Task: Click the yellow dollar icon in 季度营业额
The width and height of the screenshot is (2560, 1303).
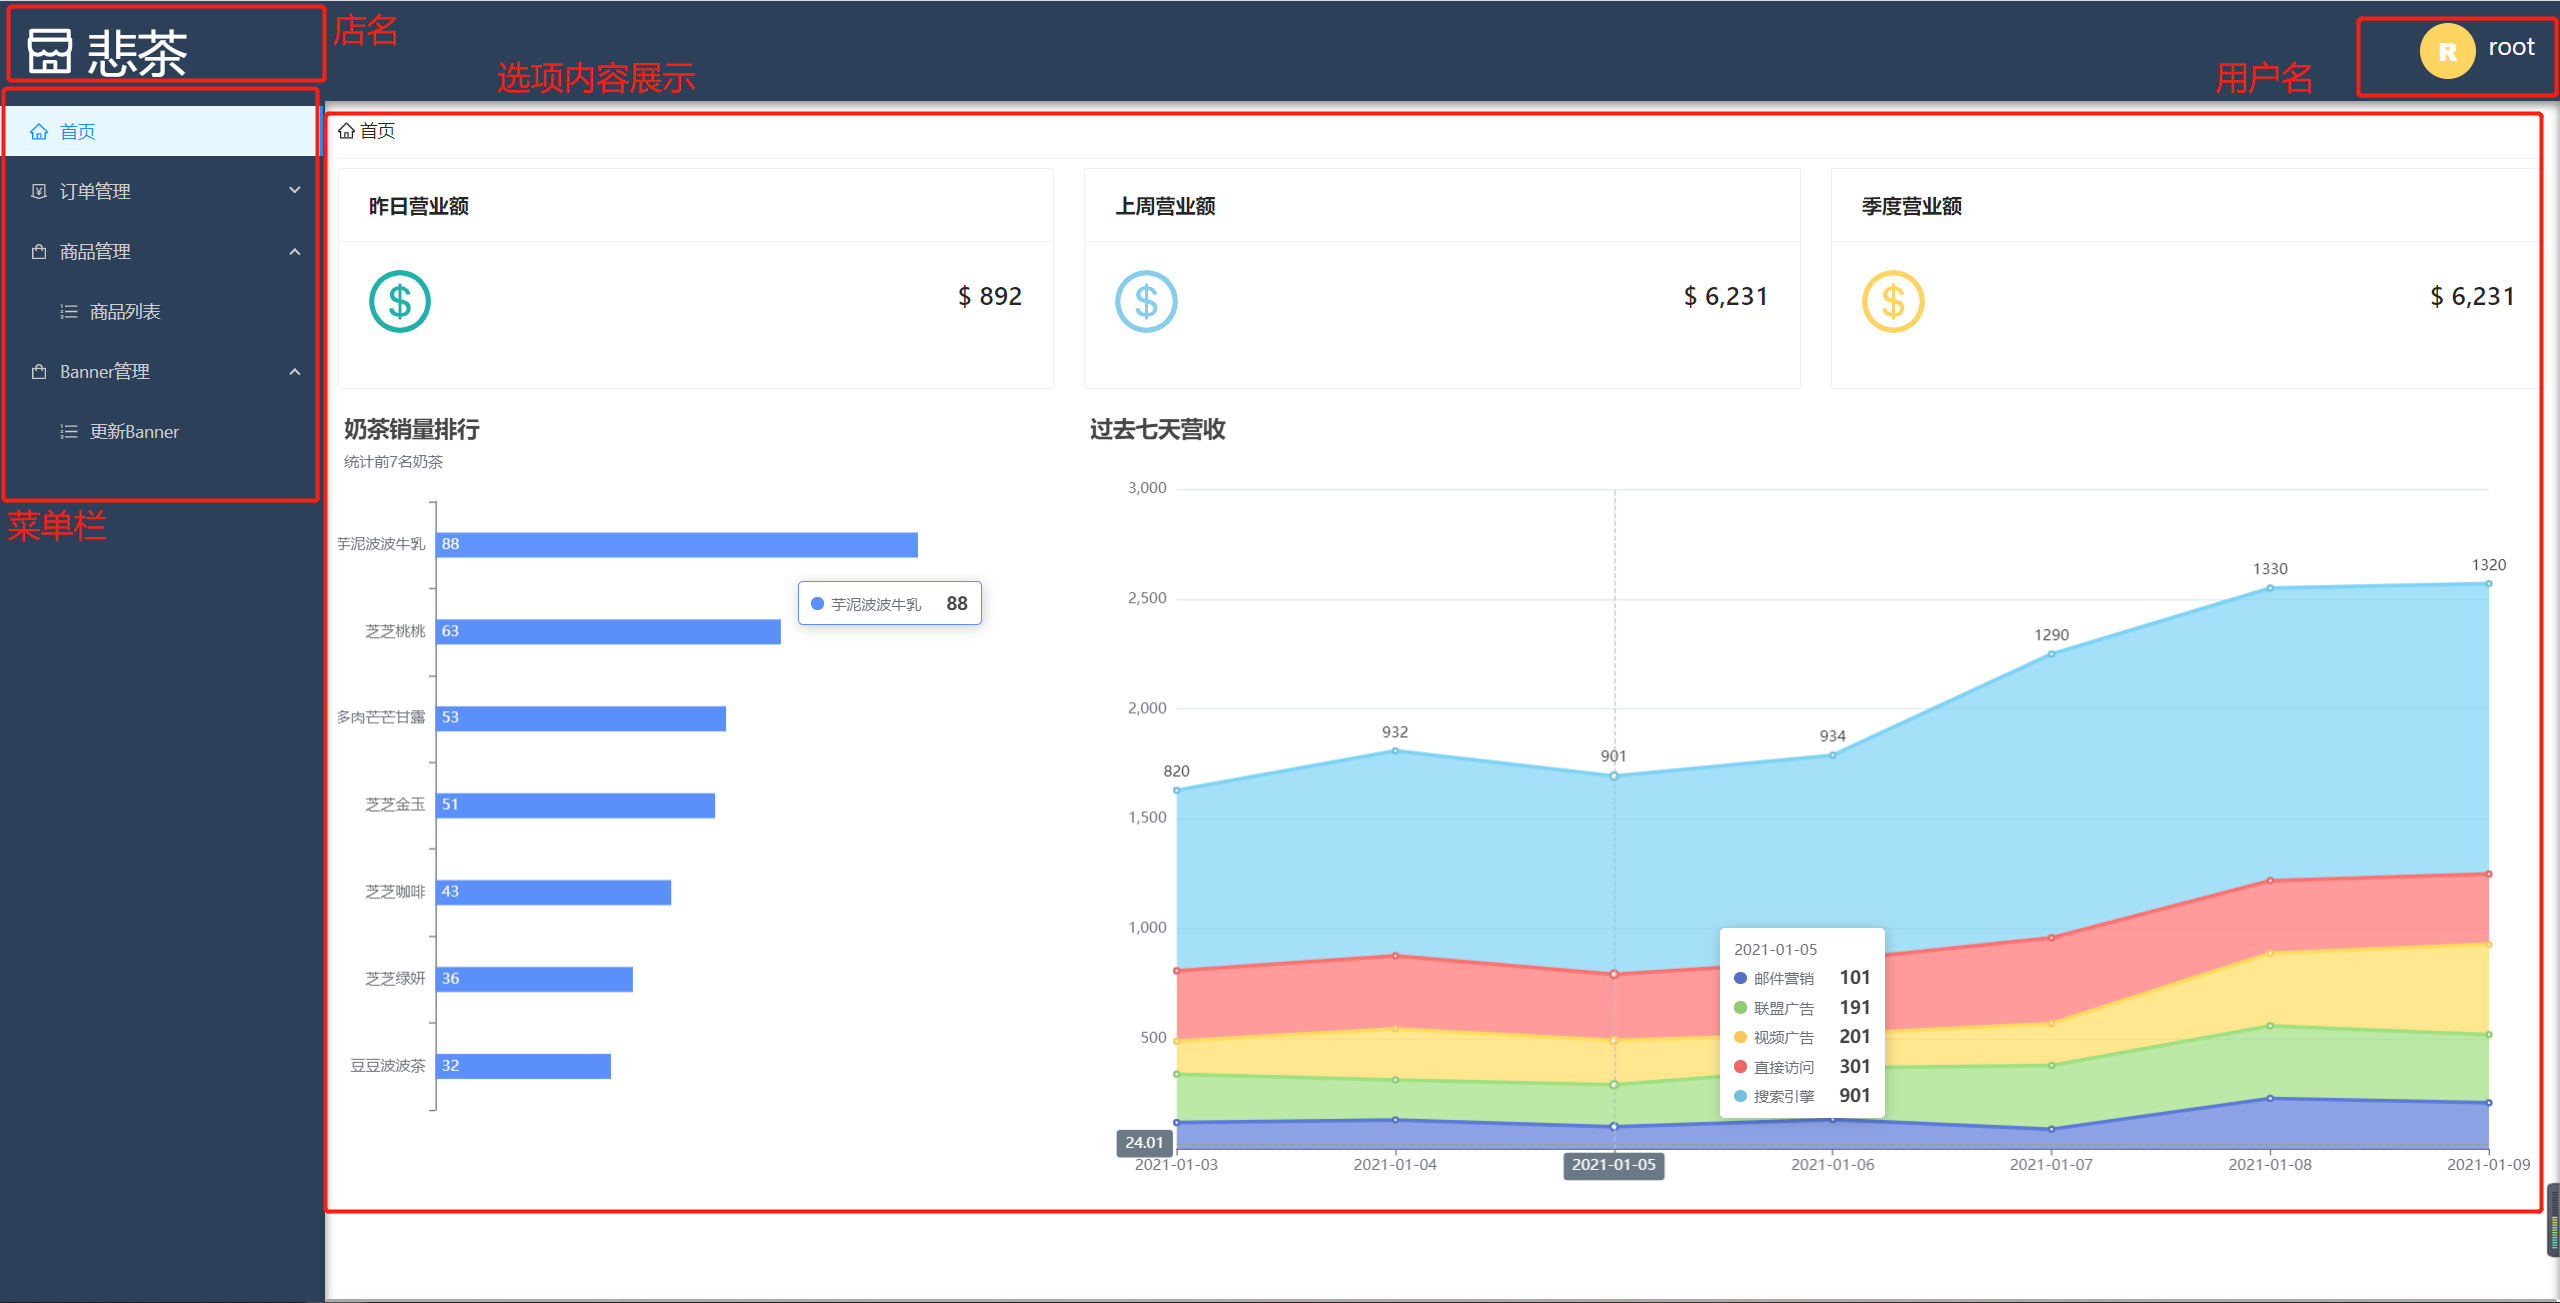Action: coord(1893,301)
